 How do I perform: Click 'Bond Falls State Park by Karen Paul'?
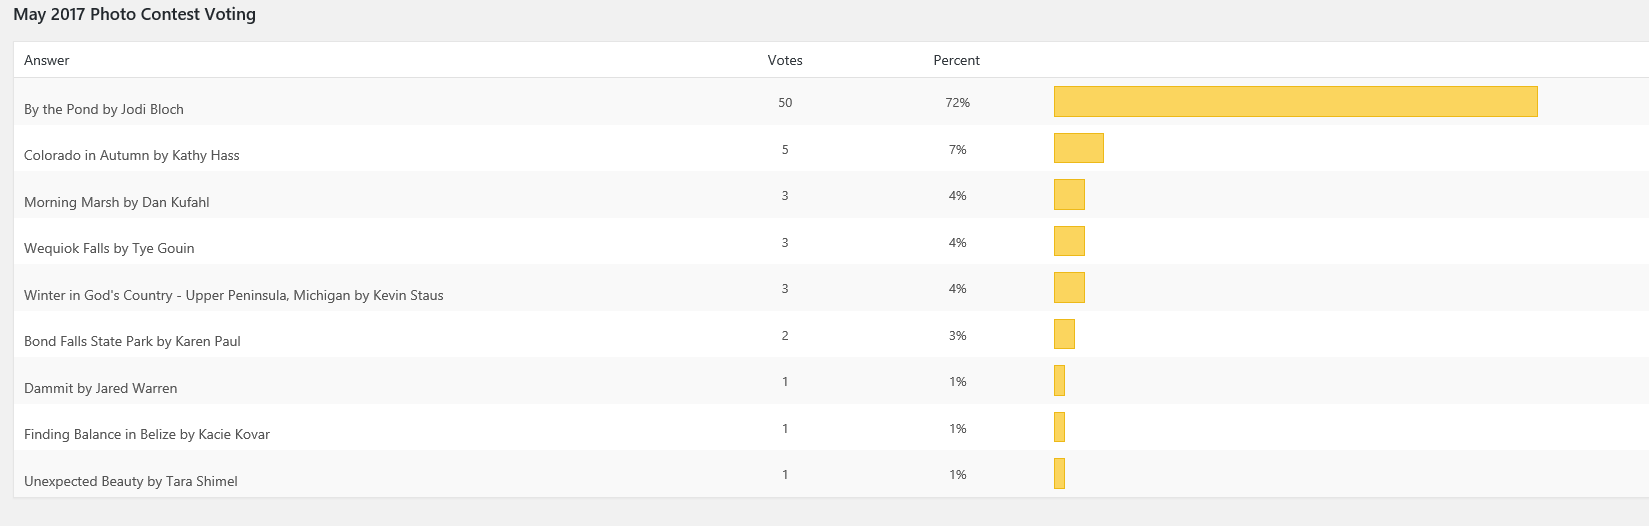(x=132, y=341)
